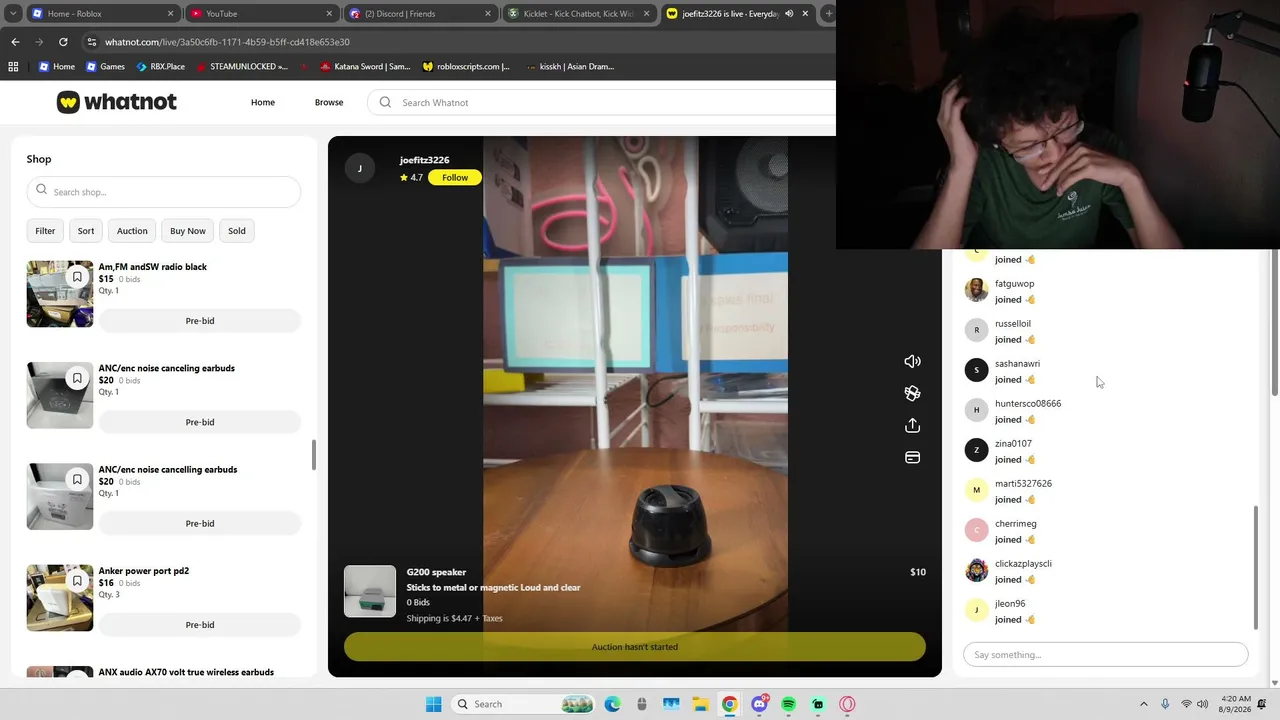Mute the live stream audio
The width and height of the screenshot is (1280, 720).
[912, 361]
